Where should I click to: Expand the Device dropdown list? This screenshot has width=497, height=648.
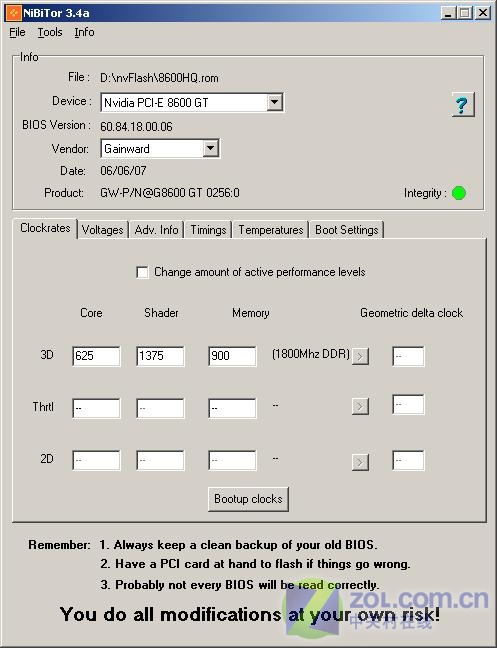(x=274, y=102)
